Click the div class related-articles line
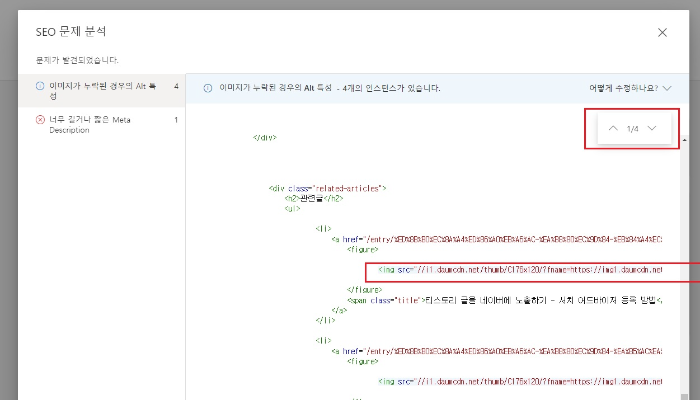The width and height of the screenshot is (700, 400). click(x=327, y=188)
